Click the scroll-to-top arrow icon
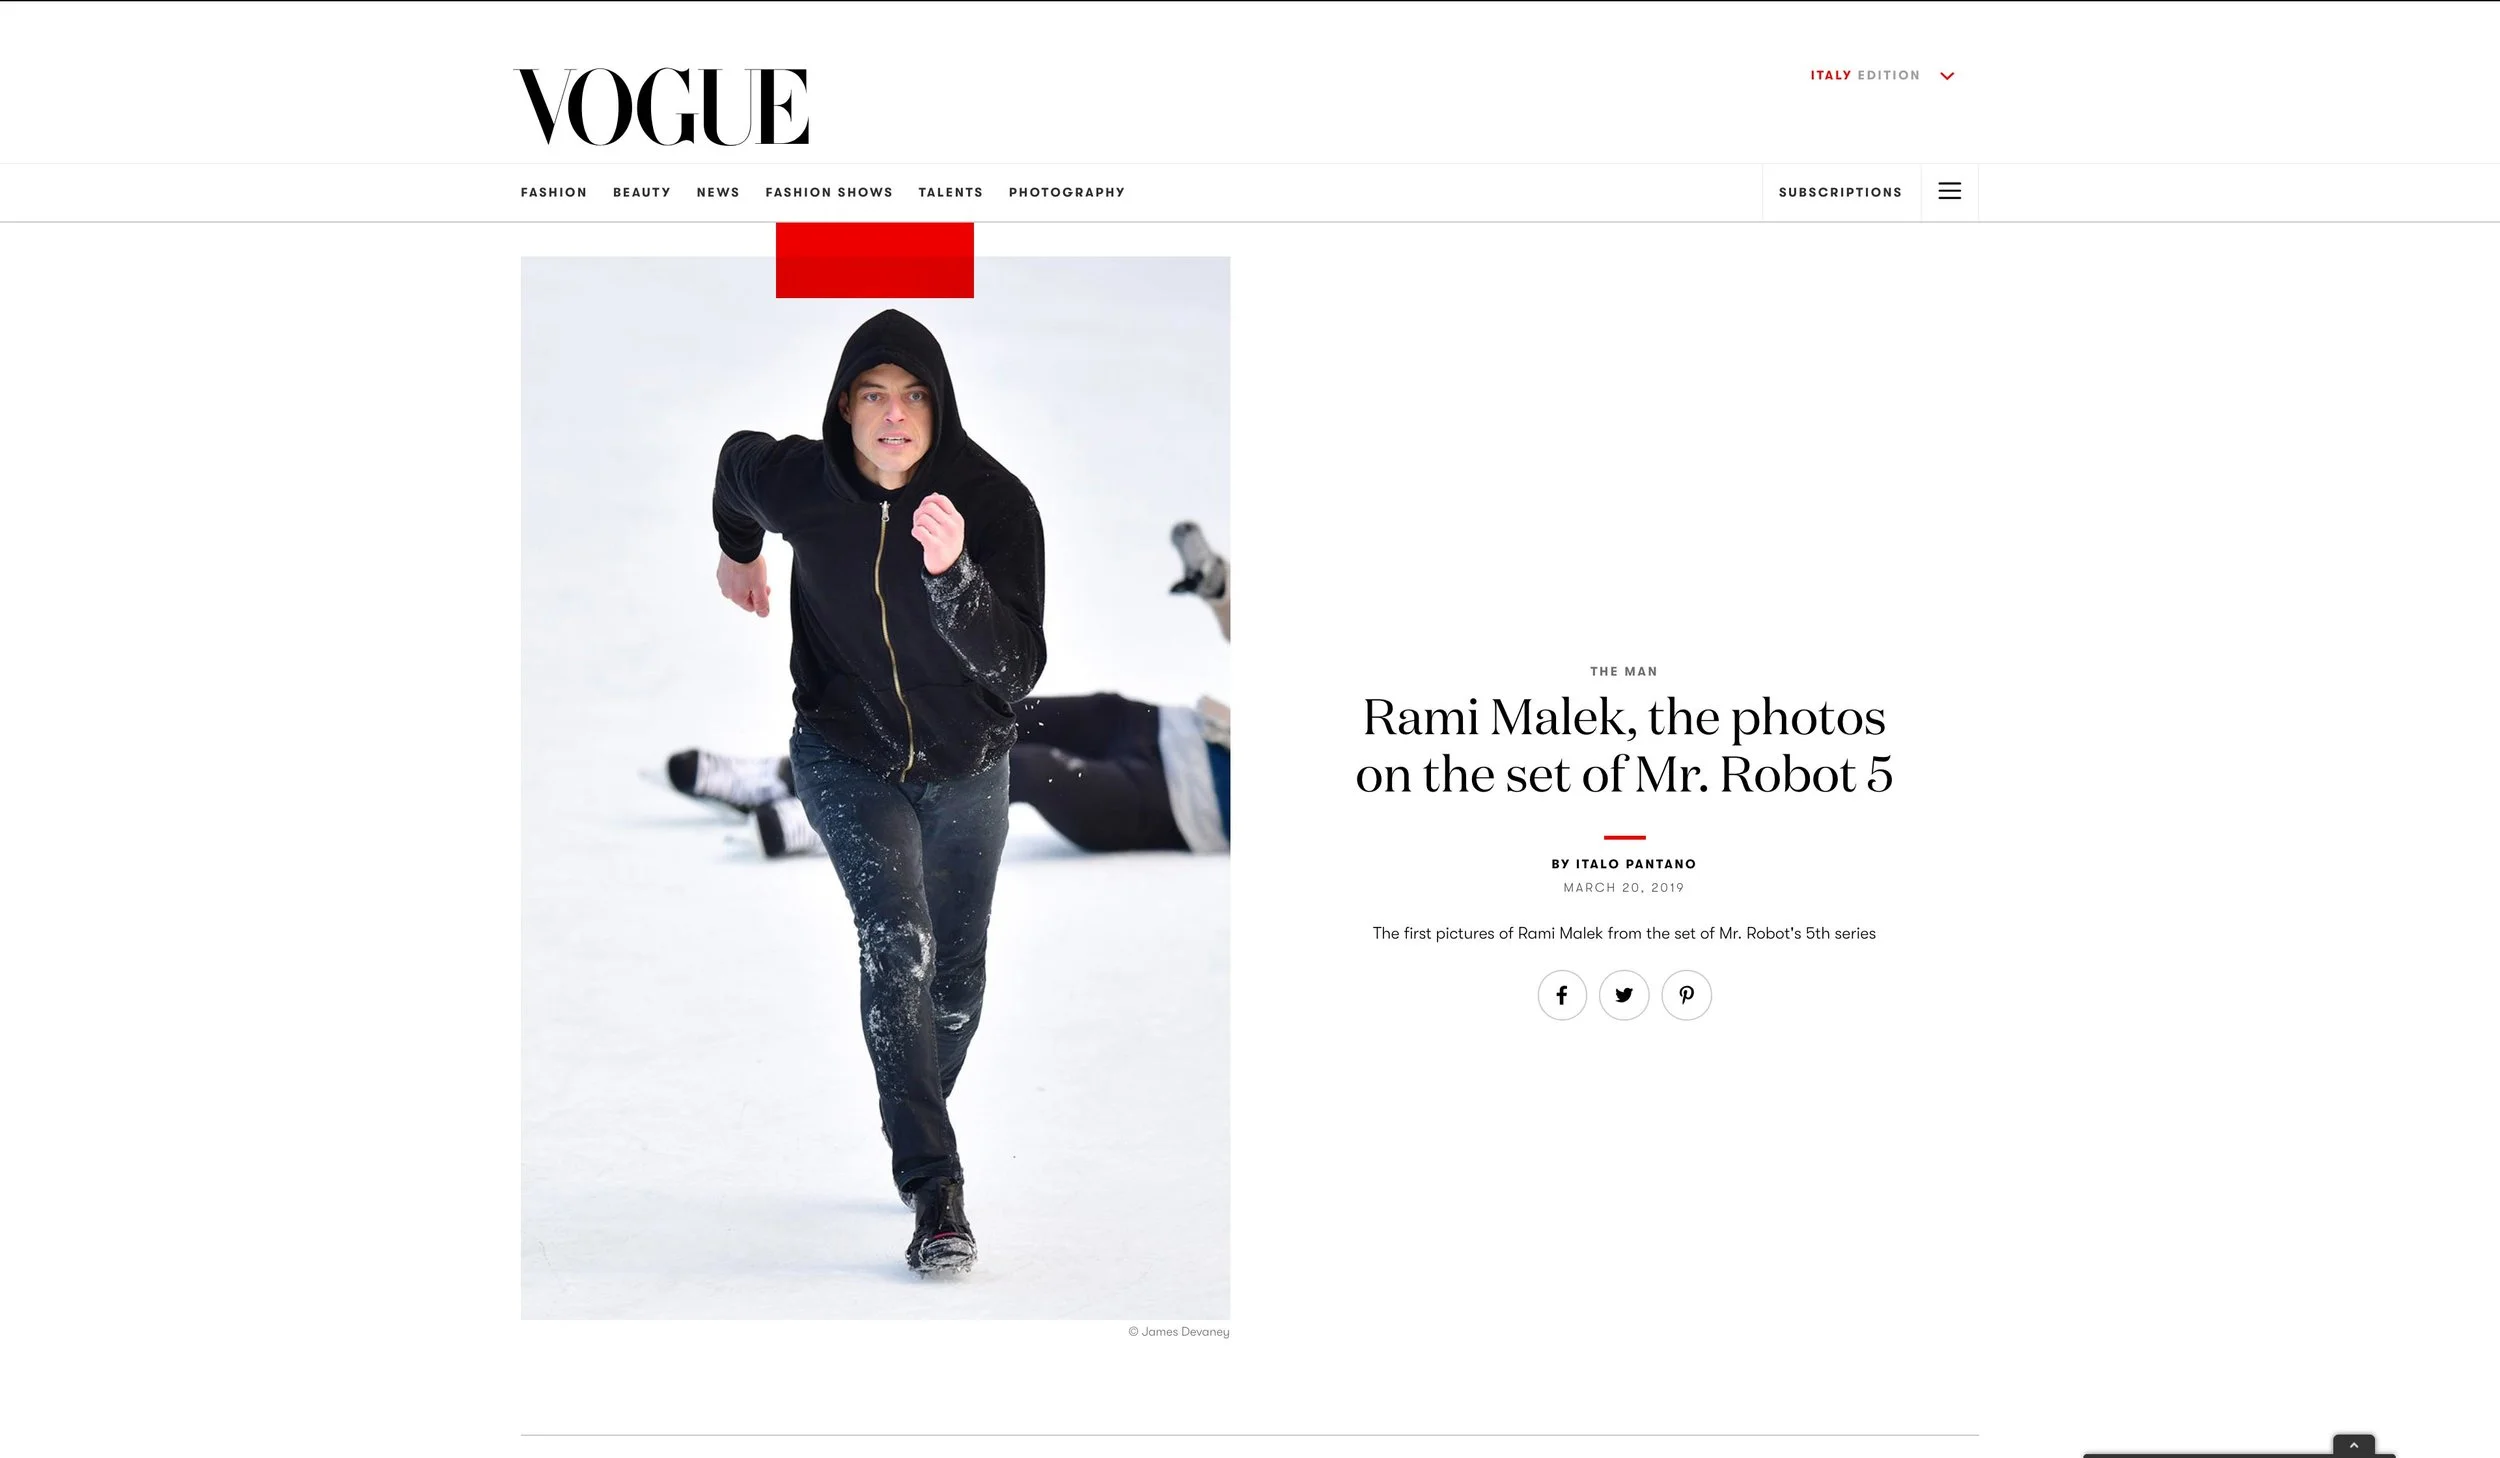 [2353, 1446]
